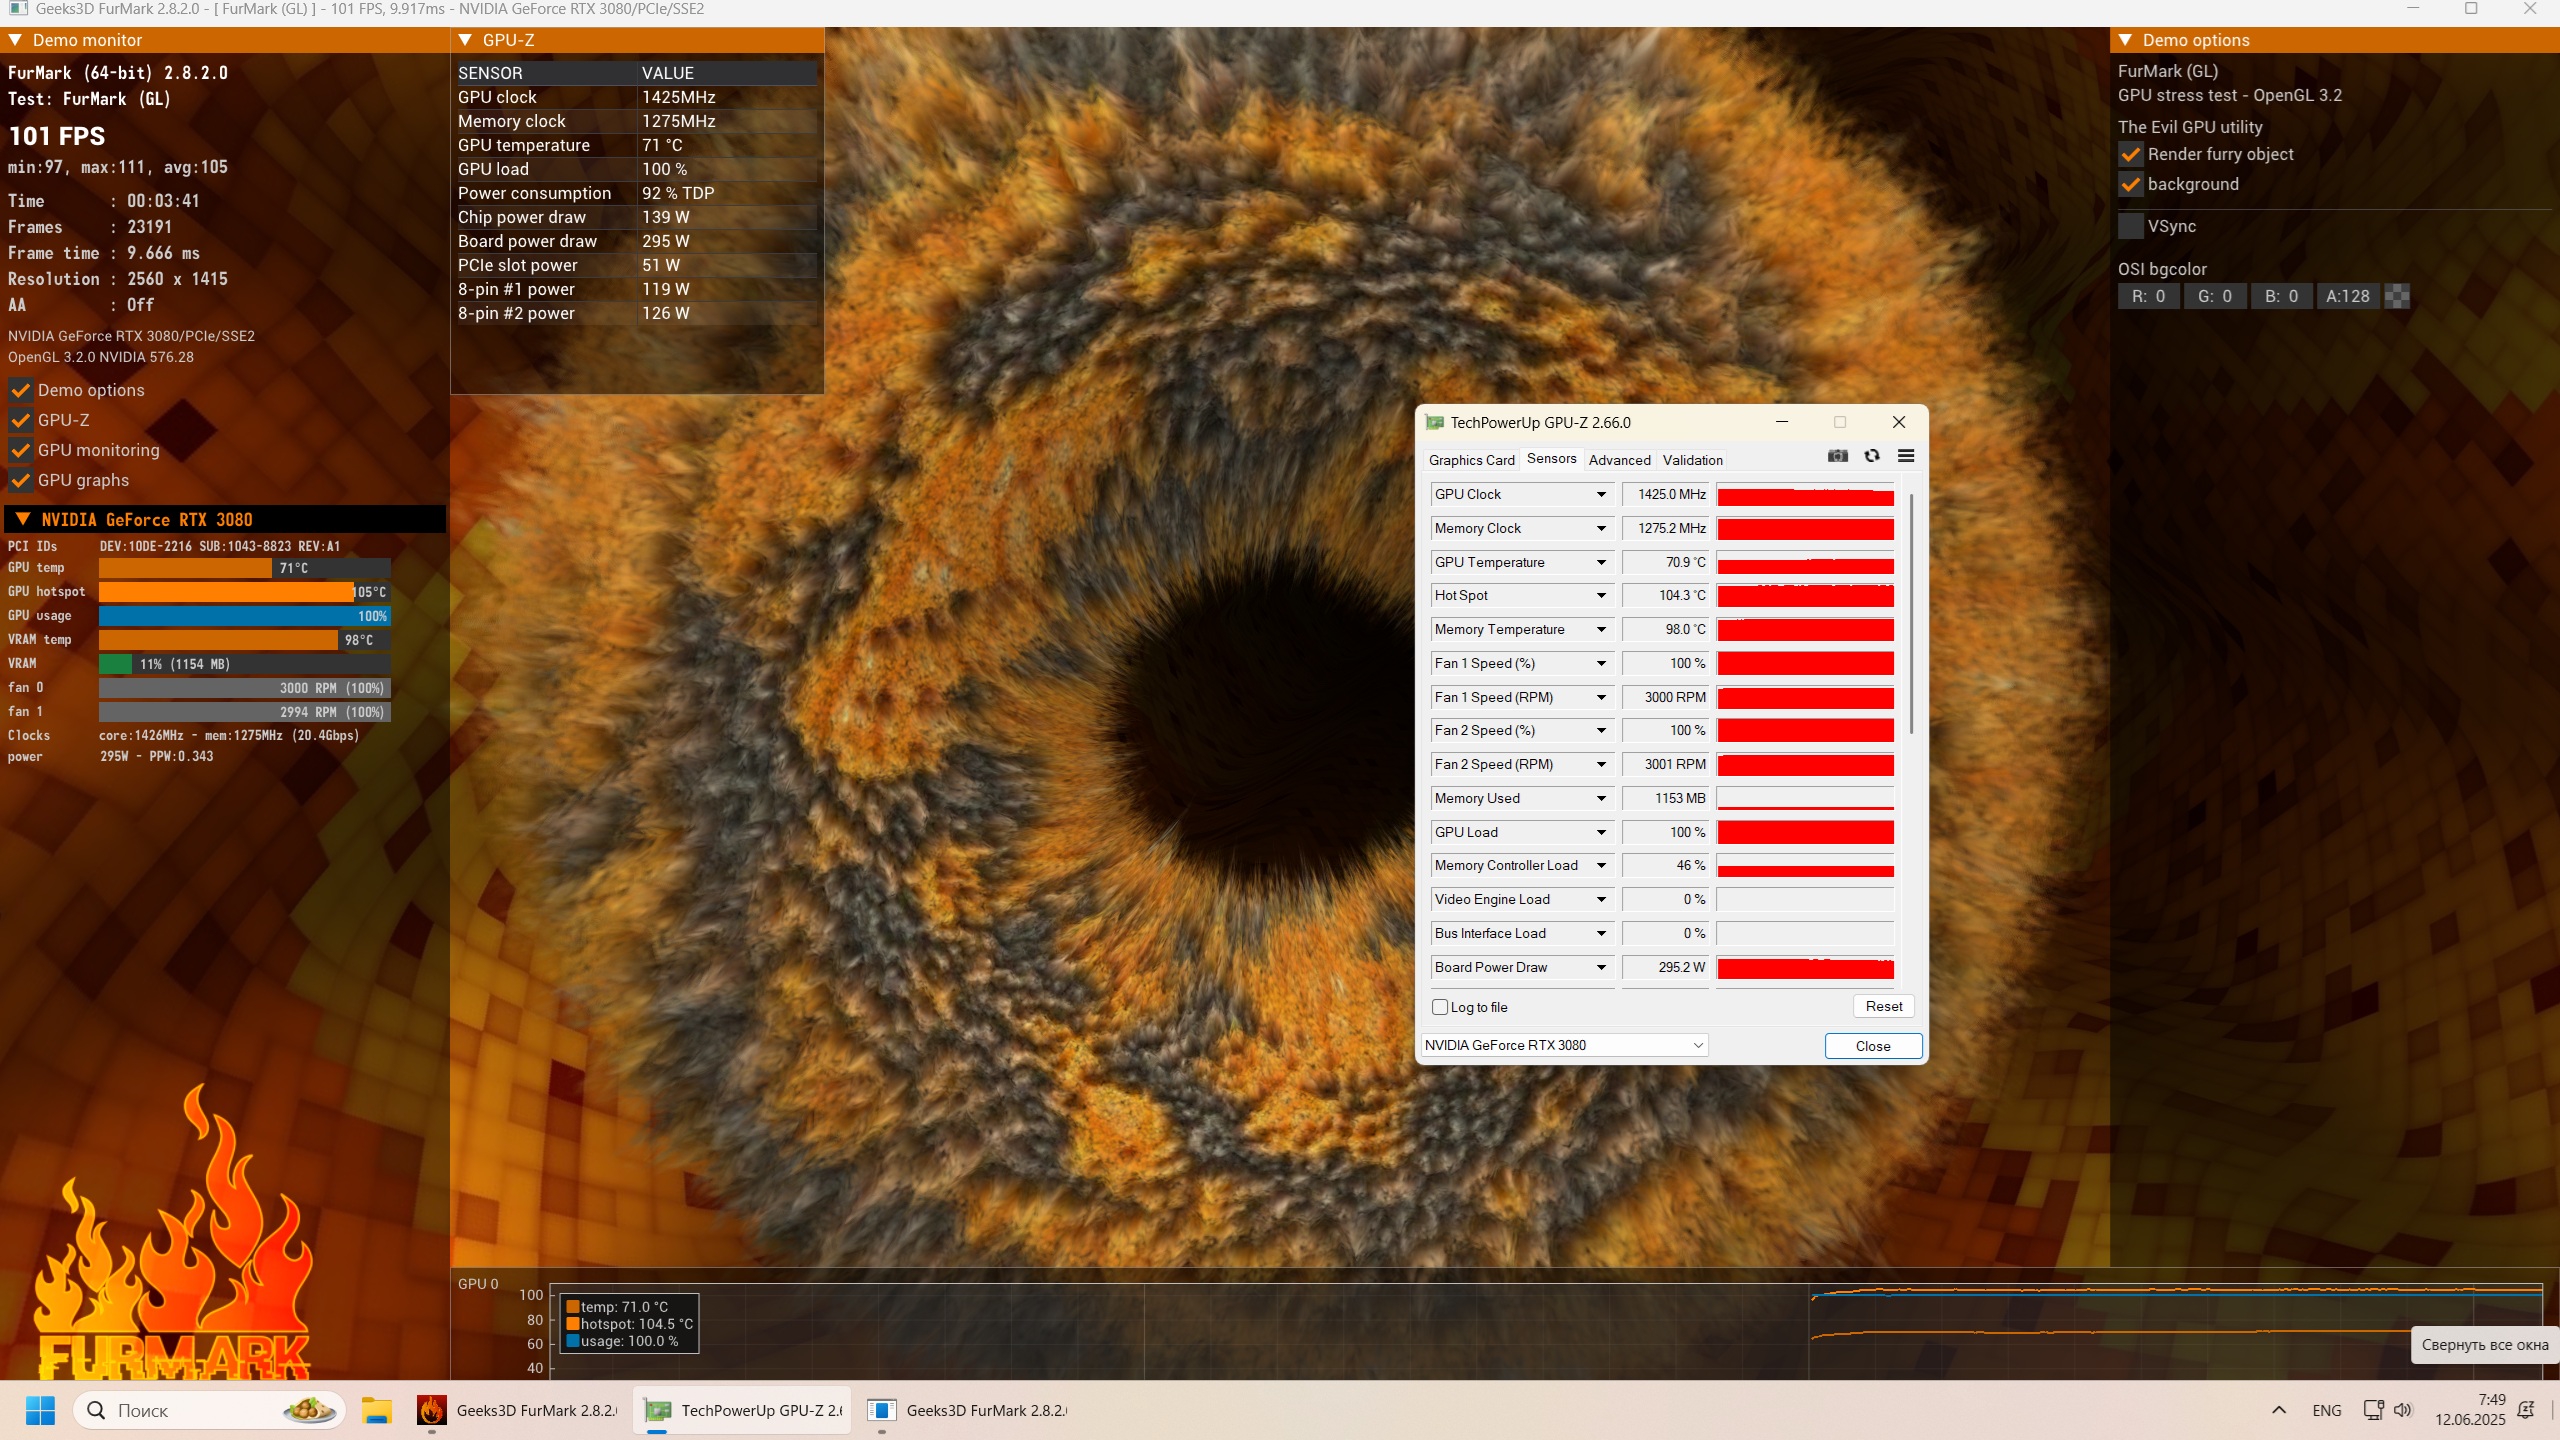Open second Geeks3D FurMark taskbar window
The height and width of the screenshot is (1440, 2560).
point(967,1410)
